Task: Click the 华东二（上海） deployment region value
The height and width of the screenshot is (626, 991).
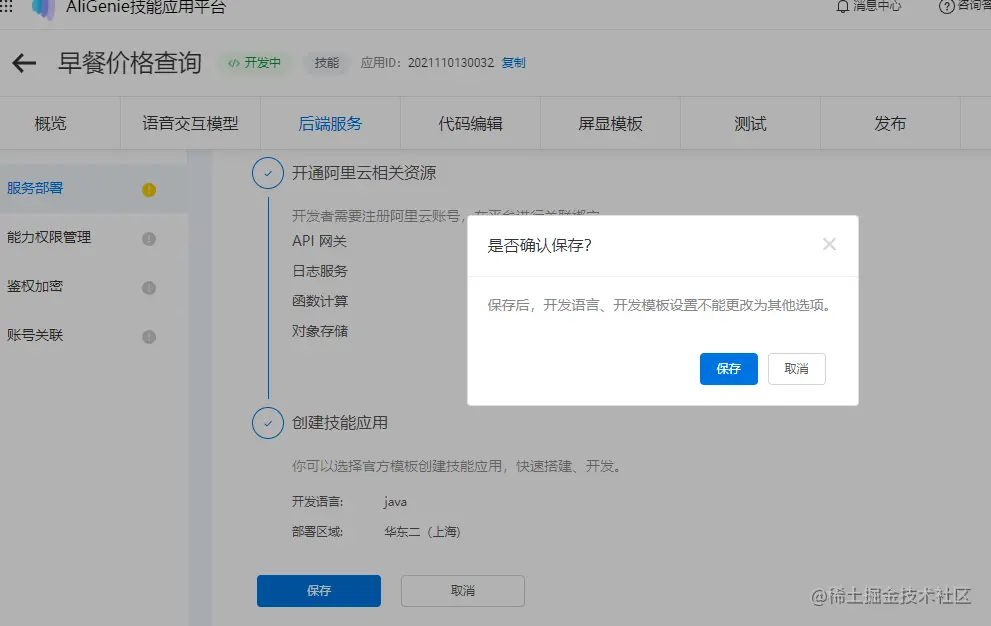Action: pos(422,532)
